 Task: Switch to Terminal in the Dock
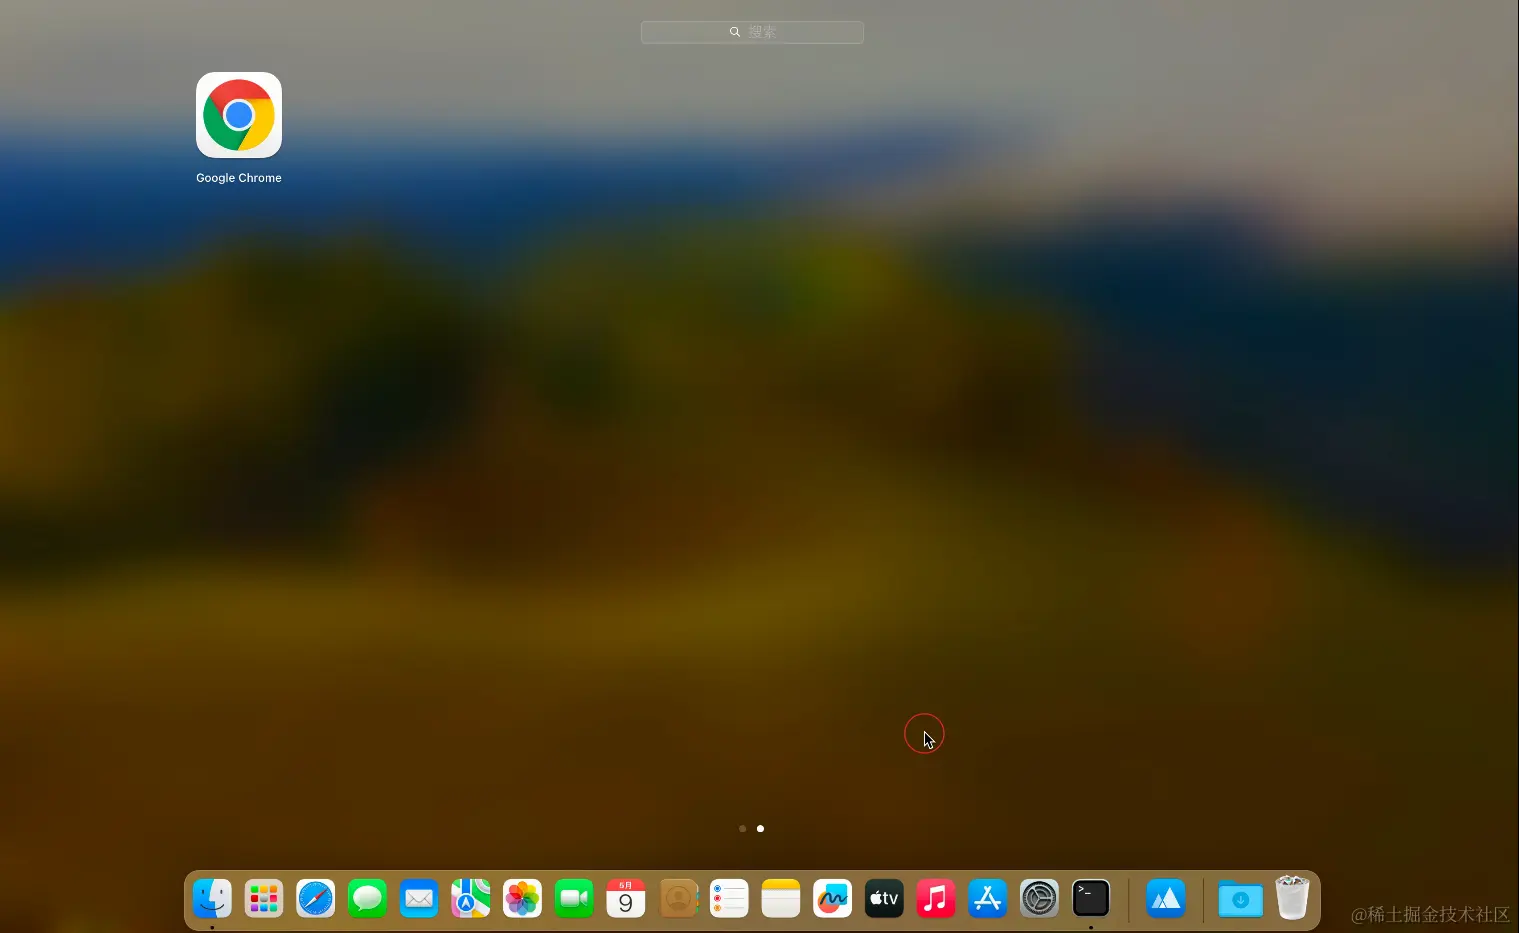pos(1091,898)
